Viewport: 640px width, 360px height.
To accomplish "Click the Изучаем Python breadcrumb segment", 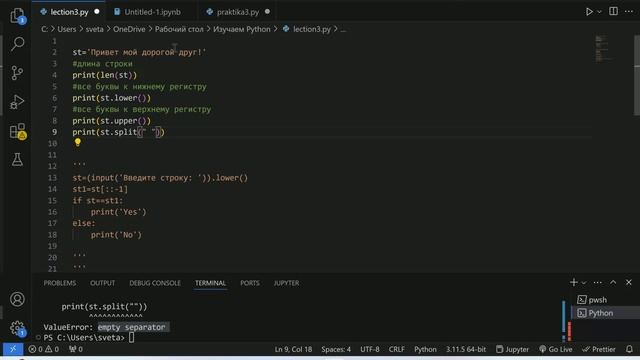I will (x=242, y=29).
